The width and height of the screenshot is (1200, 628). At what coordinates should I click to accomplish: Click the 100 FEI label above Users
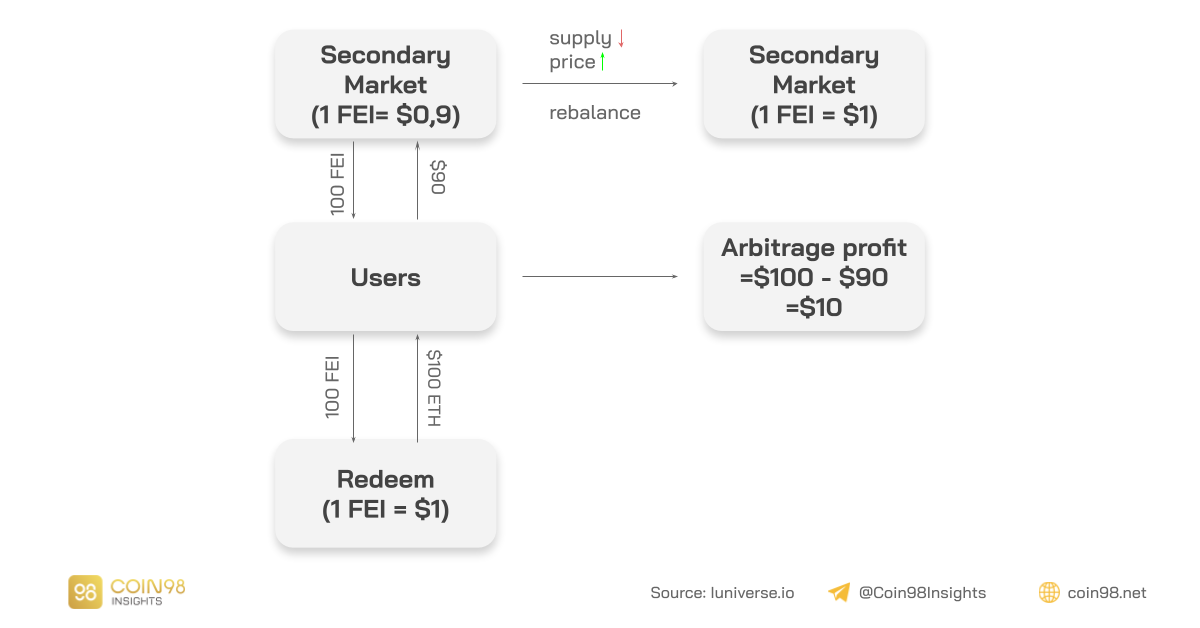tap(338, 181)
